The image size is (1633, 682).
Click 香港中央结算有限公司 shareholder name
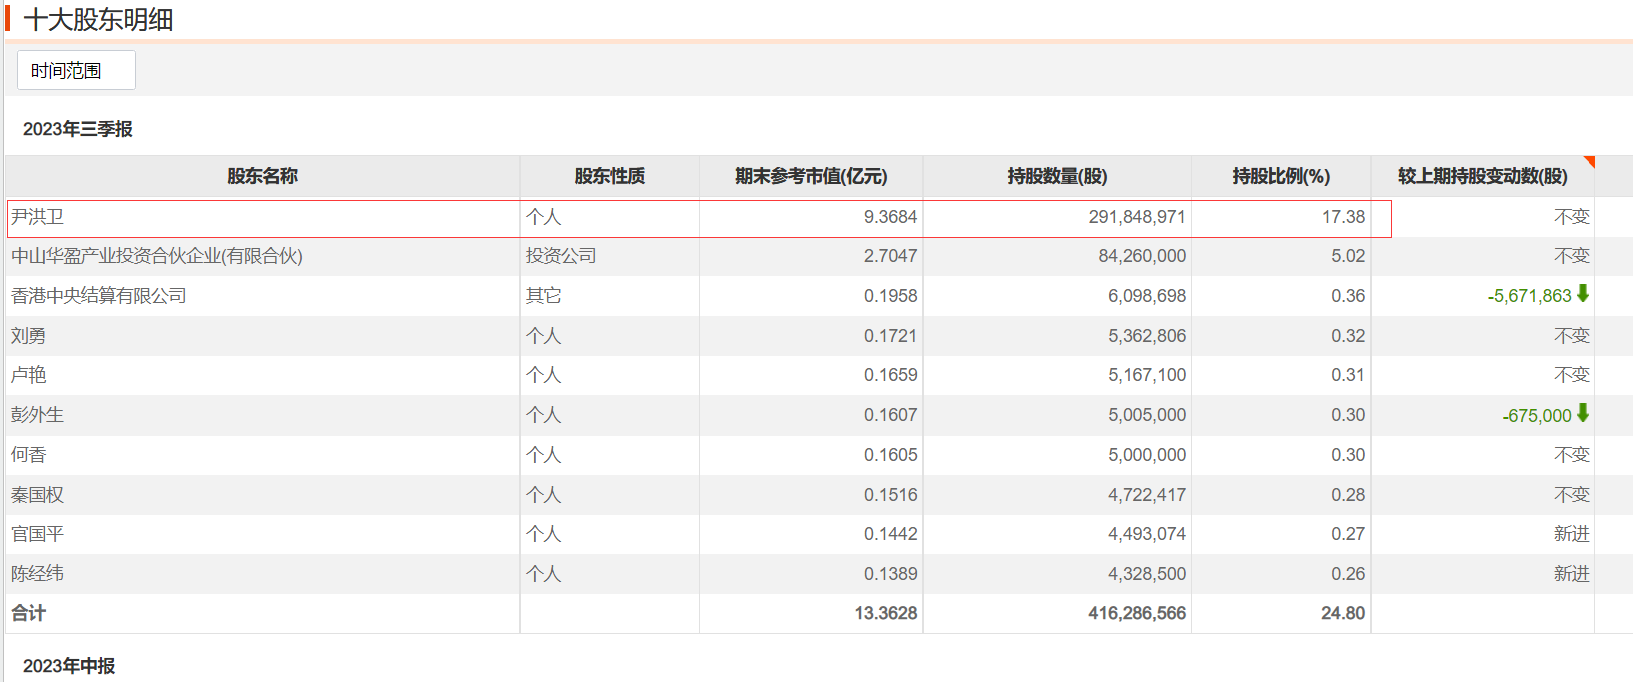99,296
